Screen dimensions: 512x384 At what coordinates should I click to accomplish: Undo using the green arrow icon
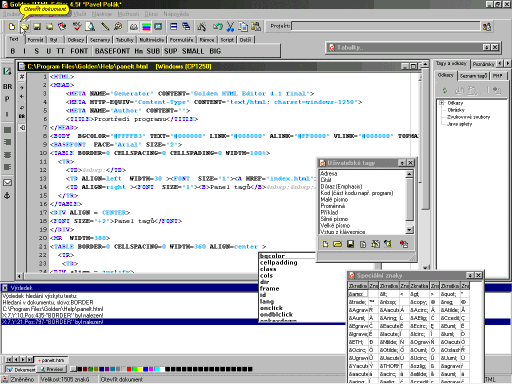coord(218,26)
